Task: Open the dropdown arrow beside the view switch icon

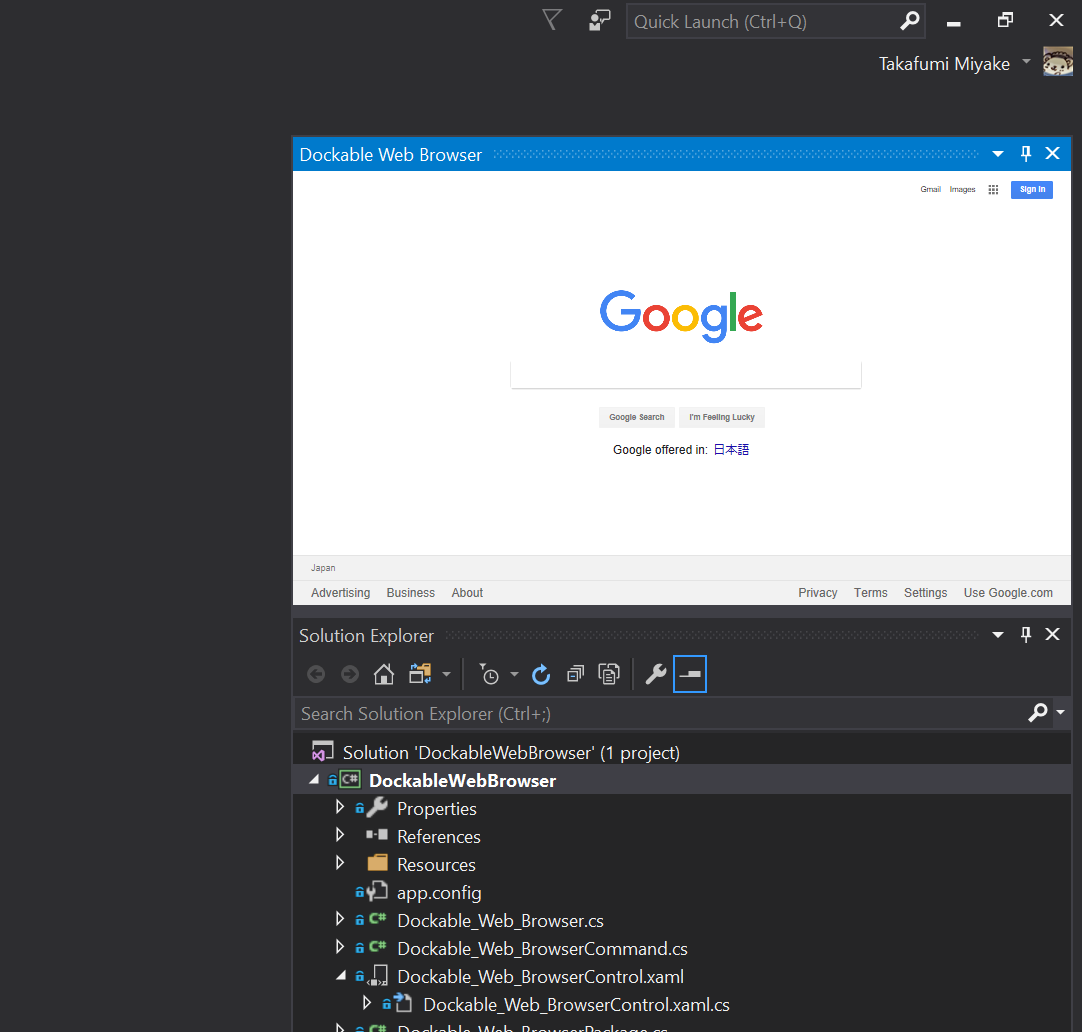Action: (x=446, y=675)
